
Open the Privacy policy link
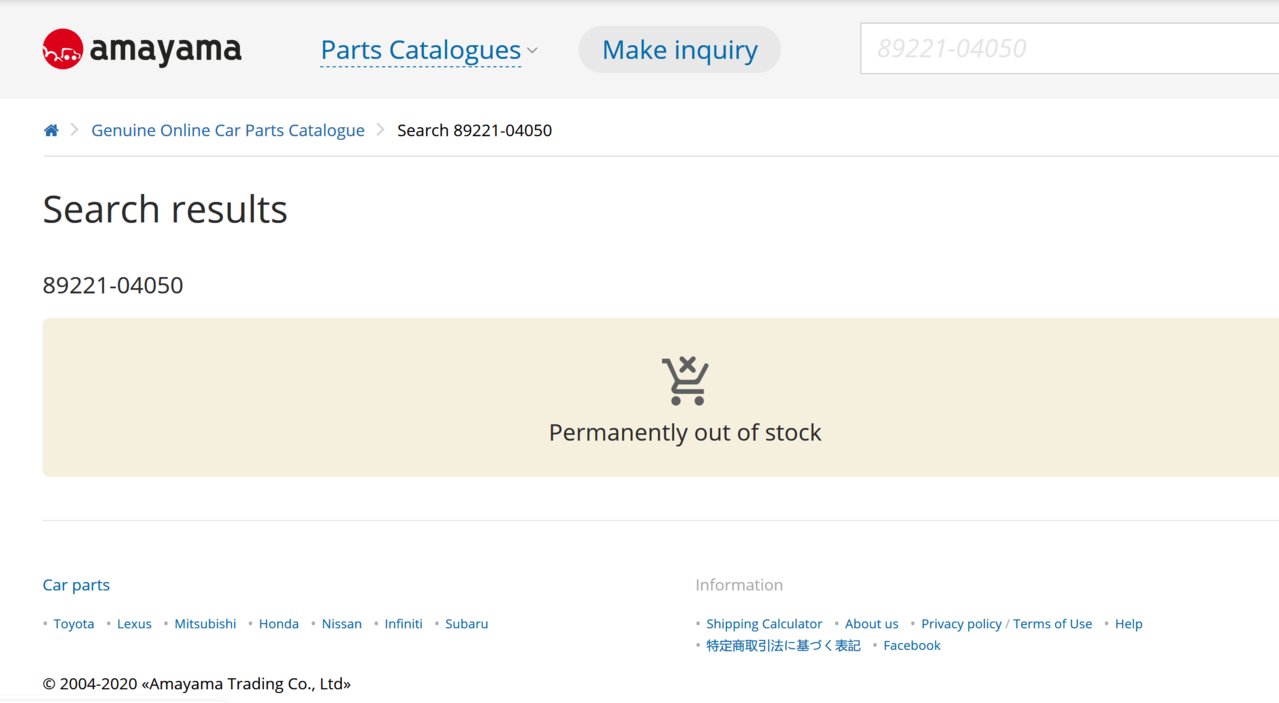pyautogui.click(x=961, y=624)
